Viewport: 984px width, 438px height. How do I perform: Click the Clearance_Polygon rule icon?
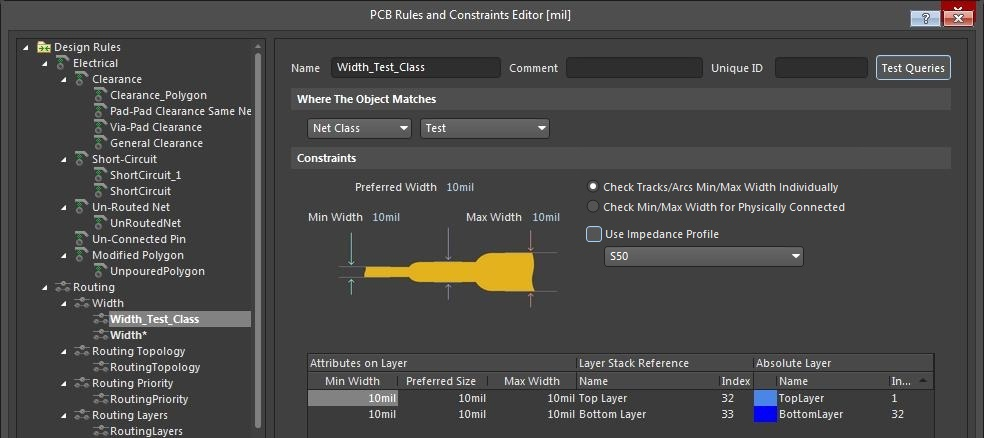coord(100,95)
